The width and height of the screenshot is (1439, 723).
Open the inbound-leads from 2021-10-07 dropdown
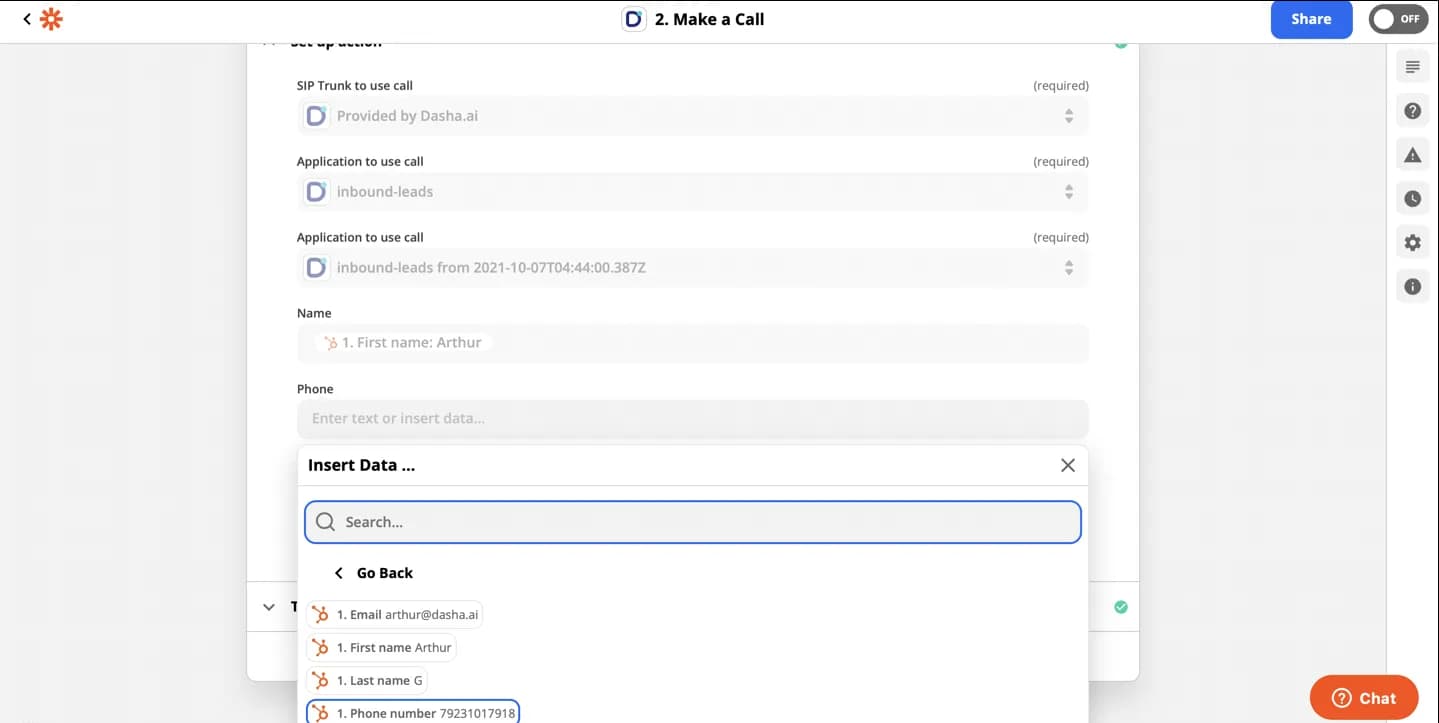click(692, 268)
